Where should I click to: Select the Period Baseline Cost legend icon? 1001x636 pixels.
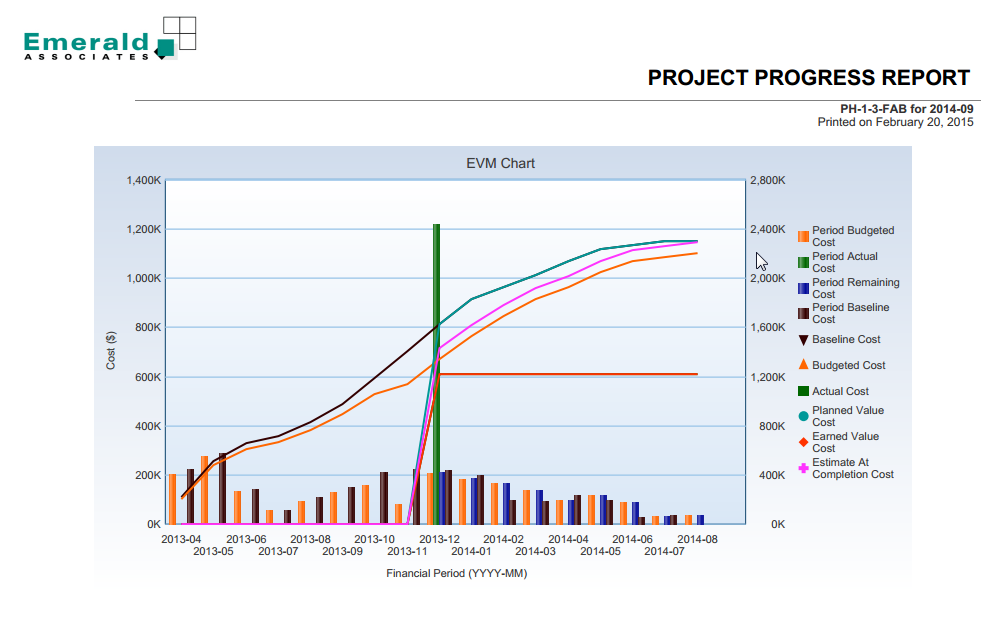click(803, 314)
